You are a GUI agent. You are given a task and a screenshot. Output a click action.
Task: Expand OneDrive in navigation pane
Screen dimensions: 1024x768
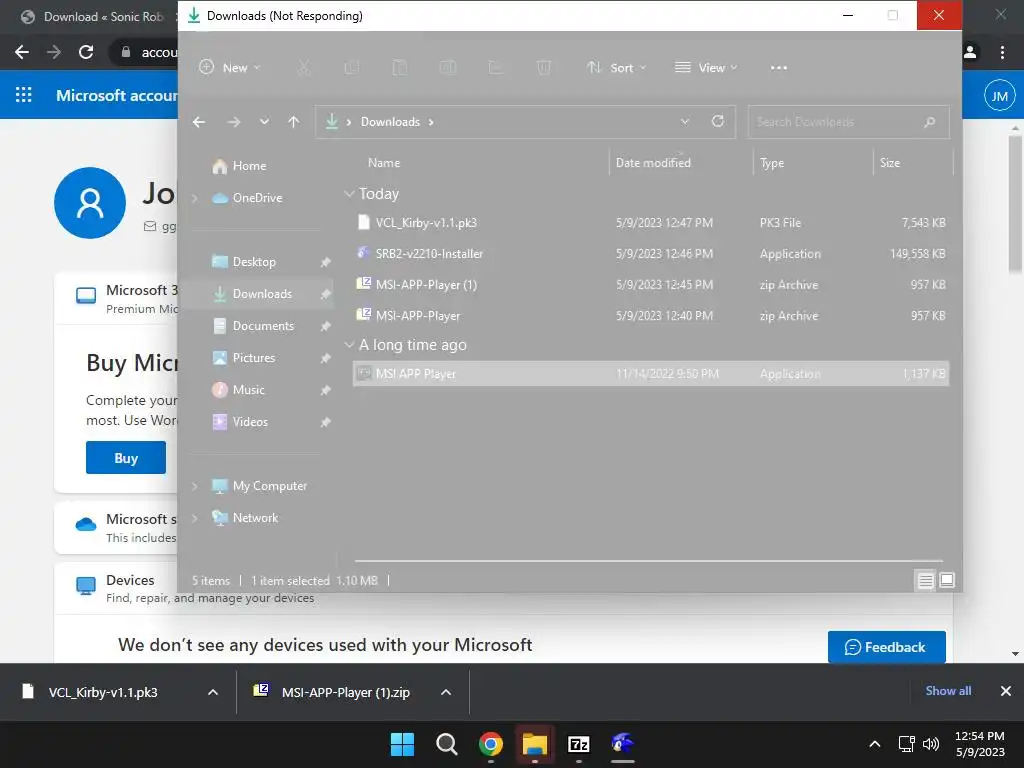click(x=195, y=198)
